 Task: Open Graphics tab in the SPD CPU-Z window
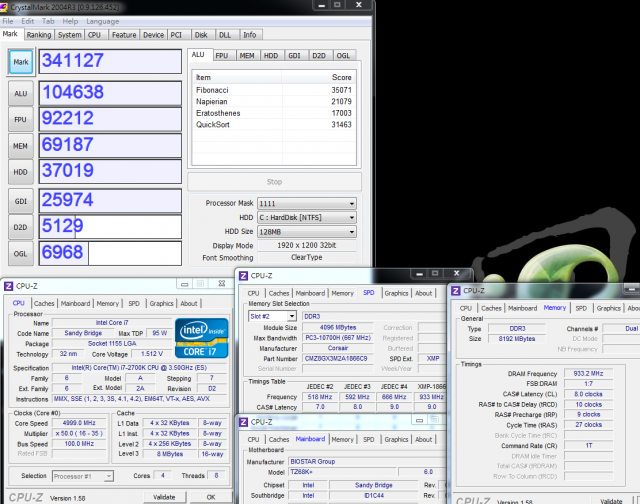(x=396, y=293)
